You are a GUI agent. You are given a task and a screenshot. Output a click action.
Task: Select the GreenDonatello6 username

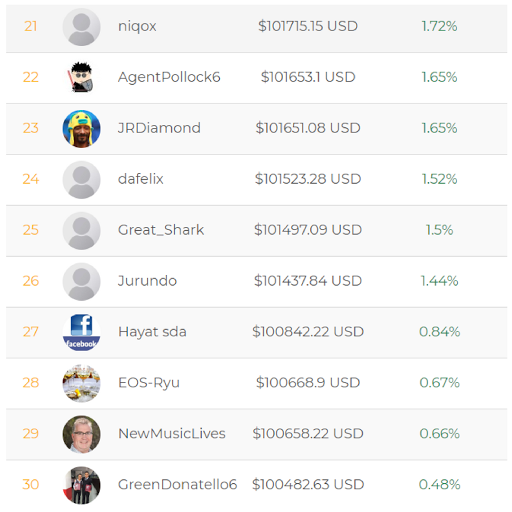click(177, 484)
